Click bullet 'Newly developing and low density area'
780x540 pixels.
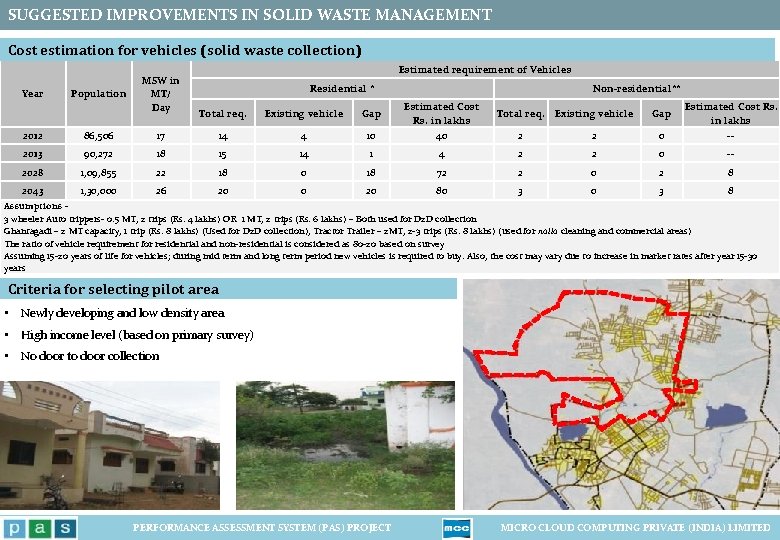122,313
